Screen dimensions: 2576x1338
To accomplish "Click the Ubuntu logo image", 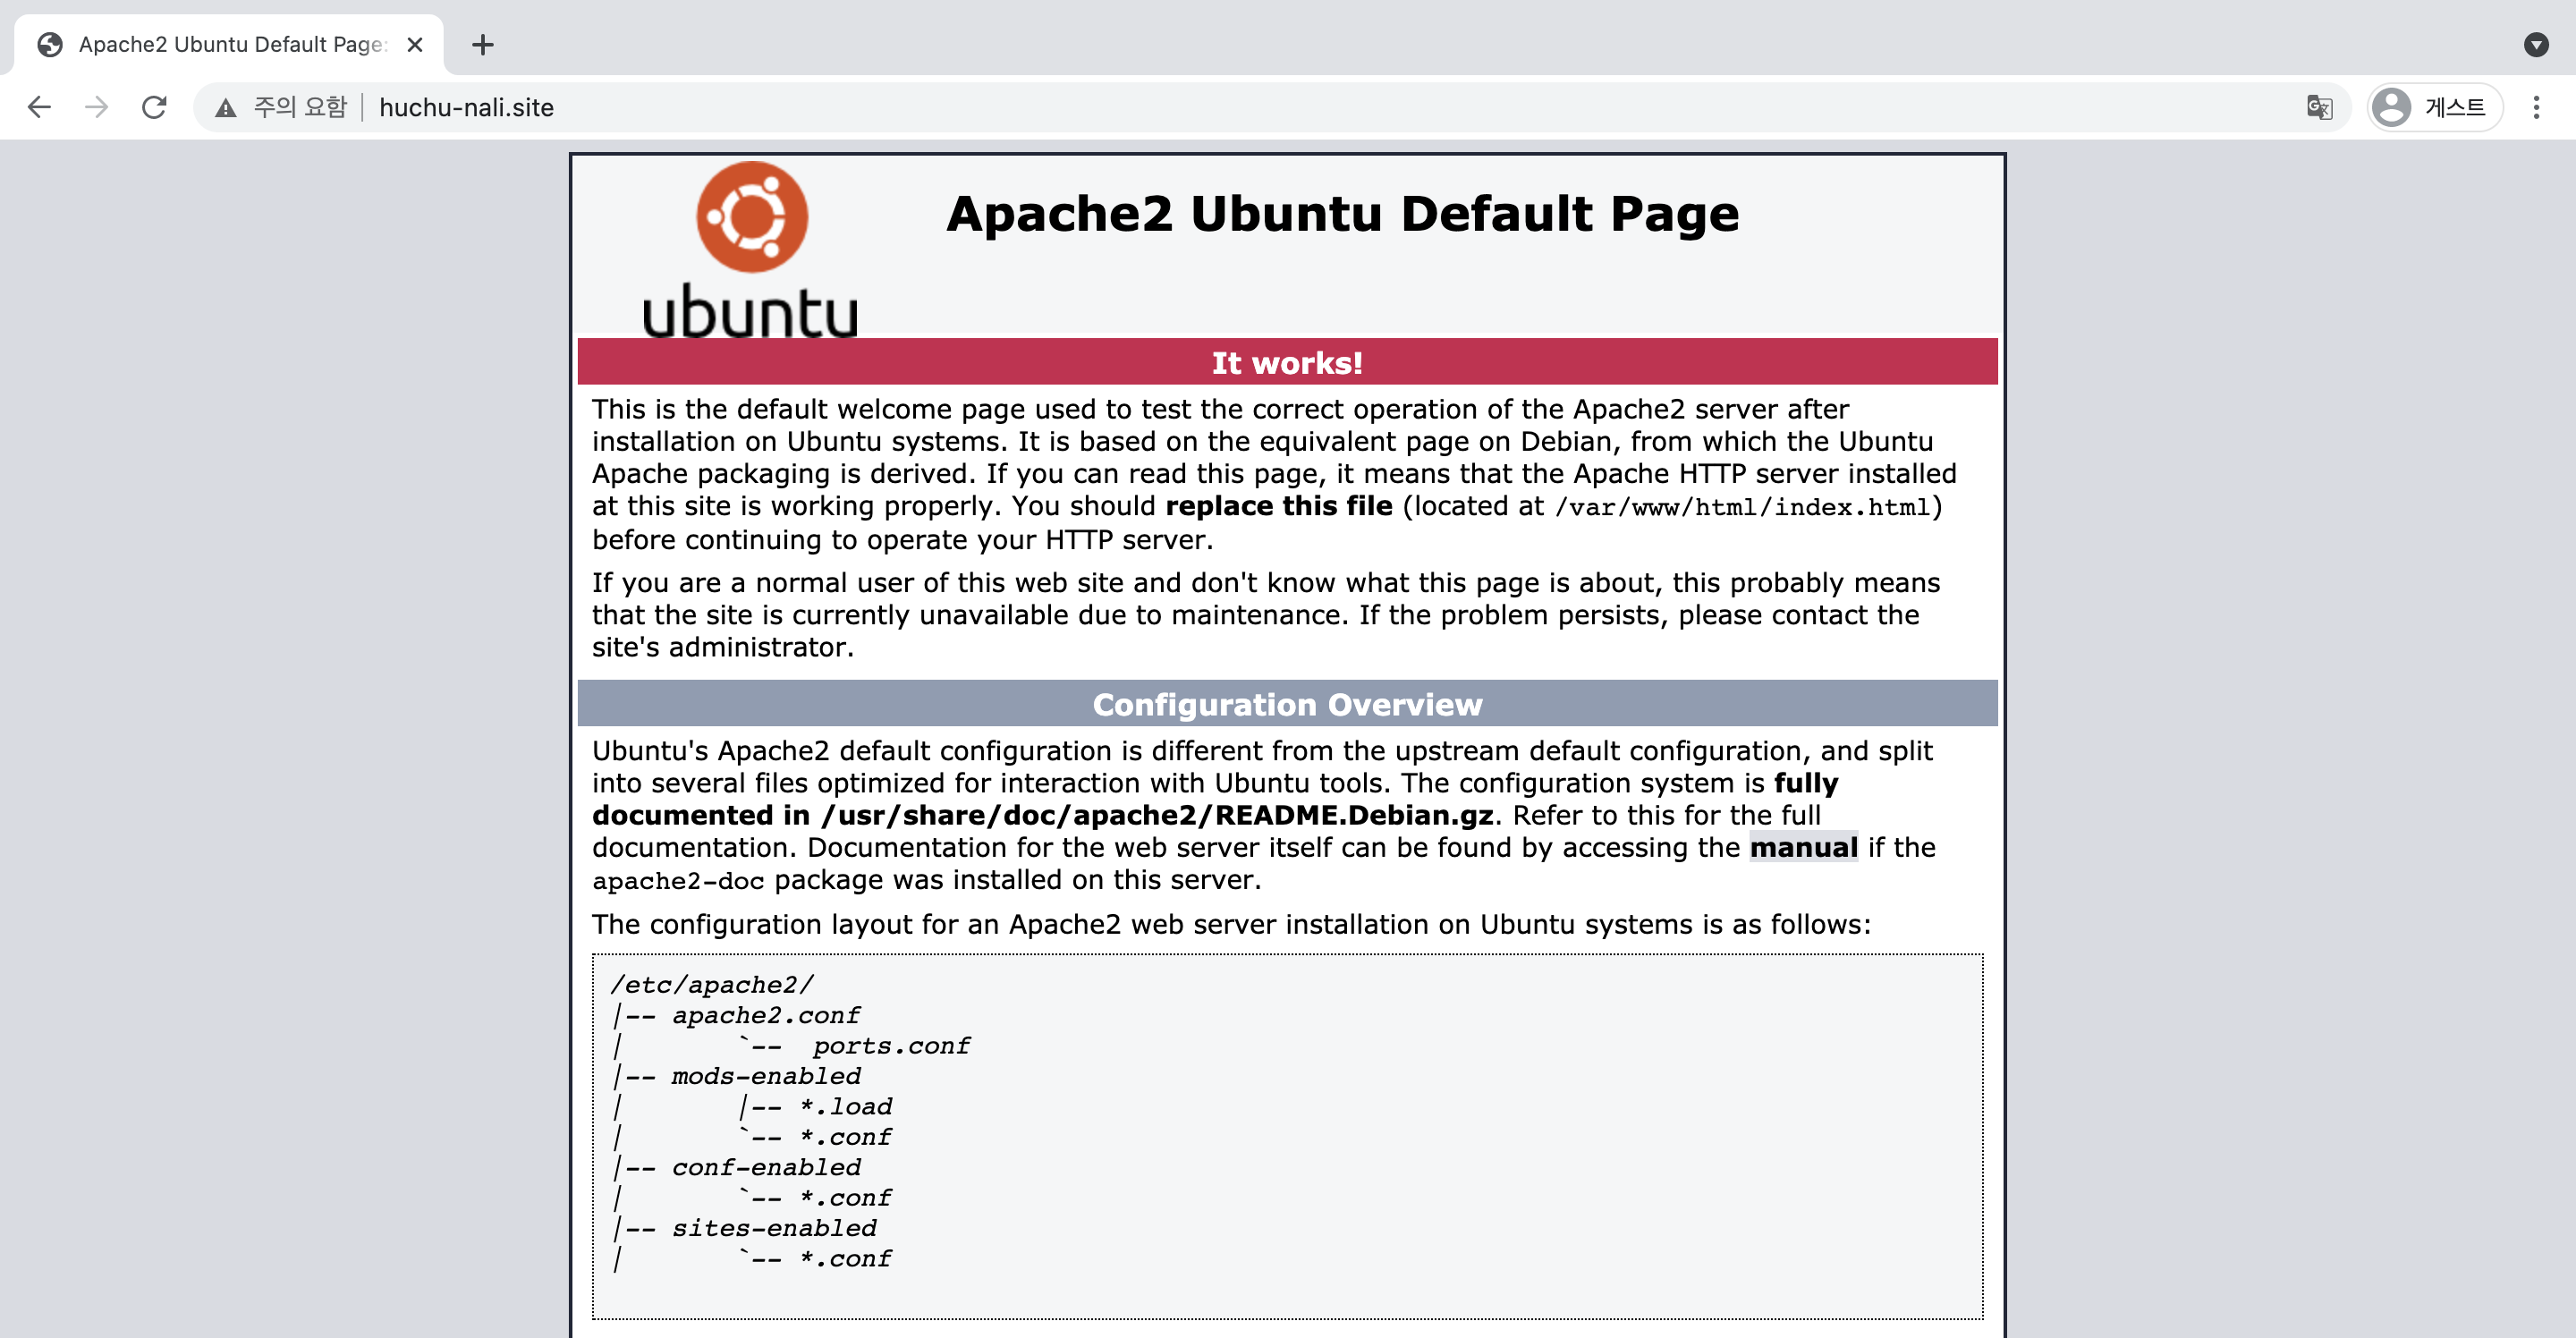I will [751, 250].
